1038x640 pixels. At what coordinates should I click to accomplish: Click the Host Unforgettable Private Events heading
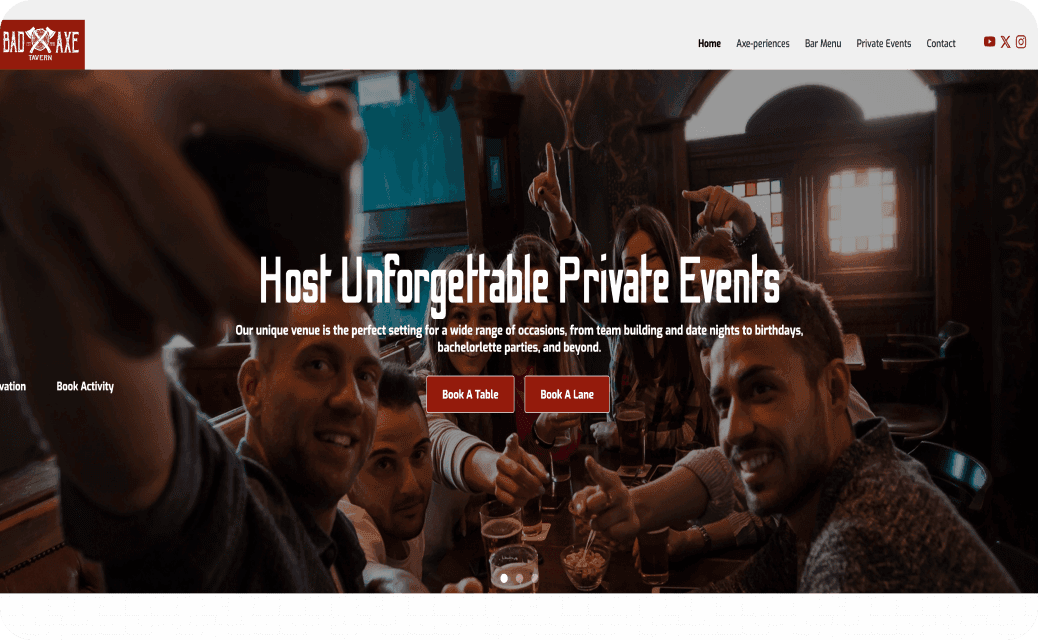[x=520, y=281]
